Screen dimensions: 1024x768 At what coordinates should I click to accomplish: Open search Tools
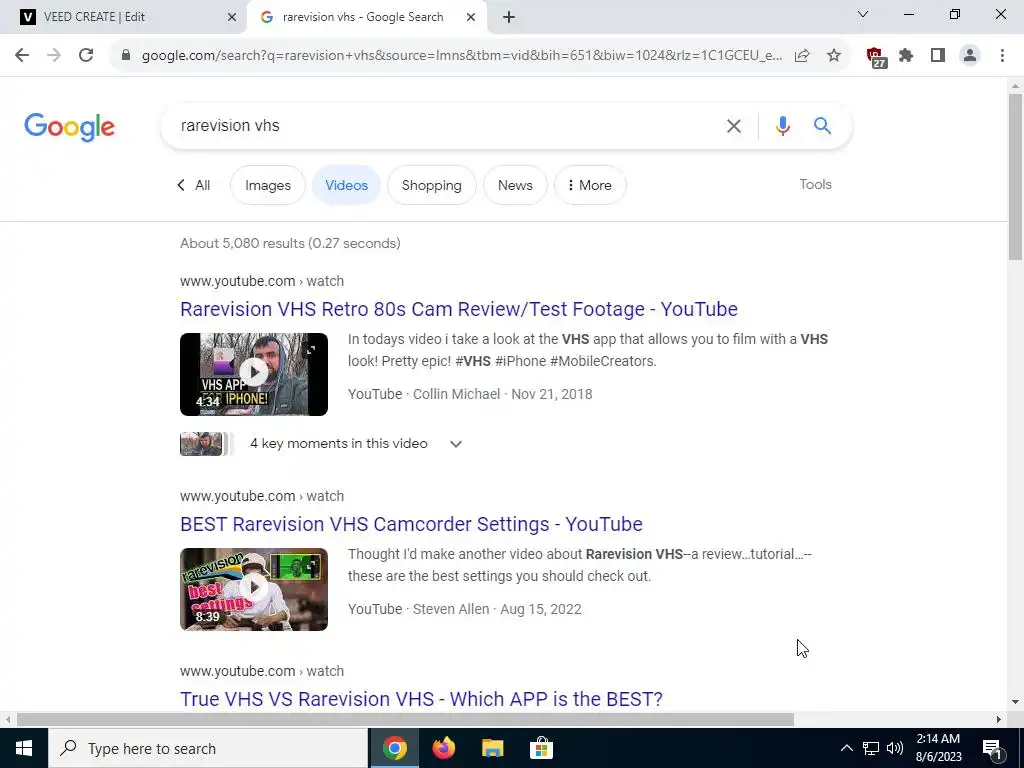816,185
